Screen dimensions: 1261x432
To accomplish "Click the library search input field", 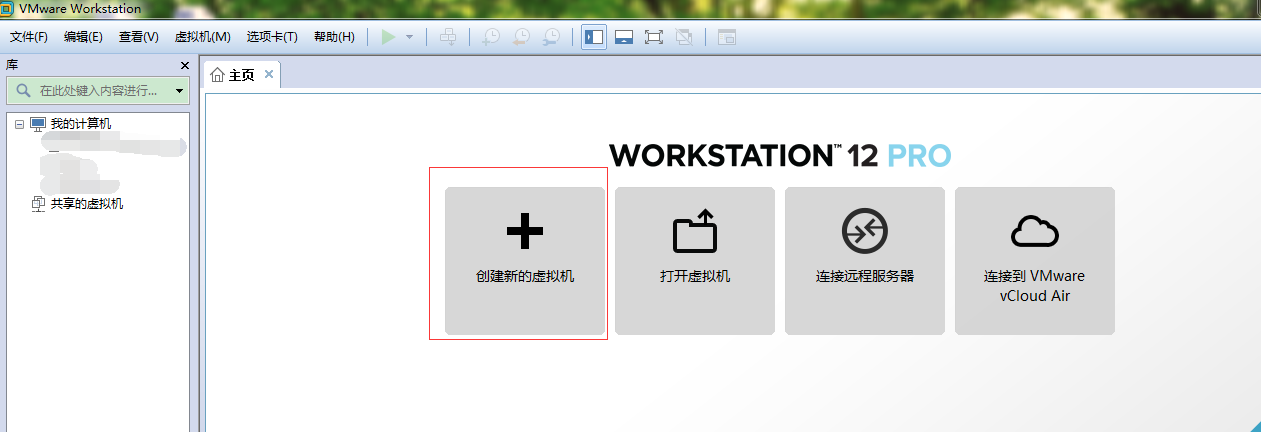I will click(x=97, y=91).
